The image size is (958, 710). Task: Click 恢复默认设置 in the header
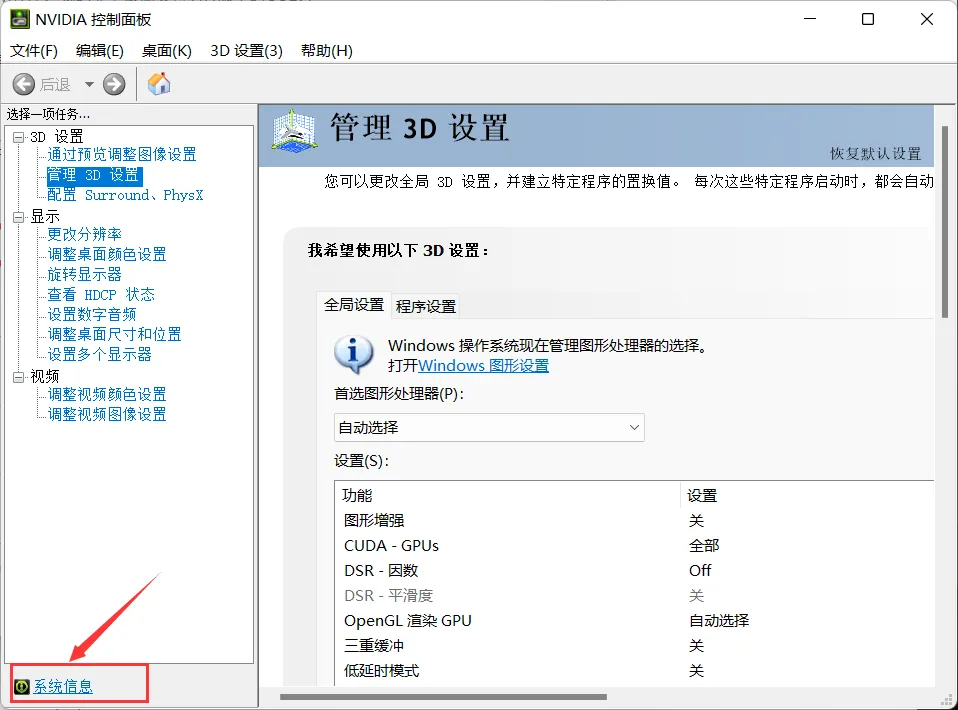click(x=875, y=154)
